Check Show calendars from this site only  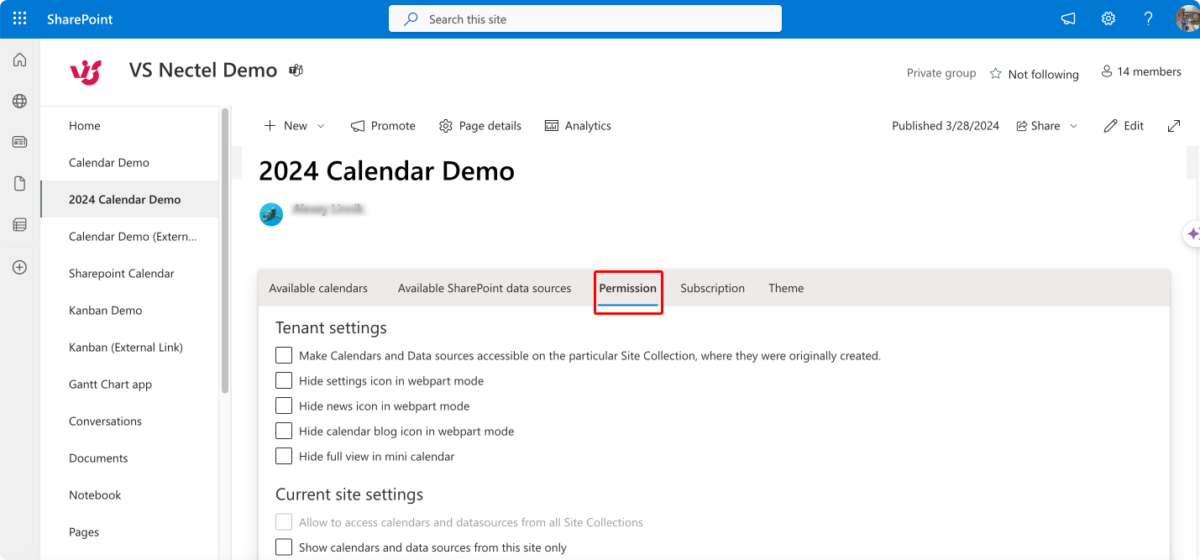pyautogui.click(x=284, y=547)
